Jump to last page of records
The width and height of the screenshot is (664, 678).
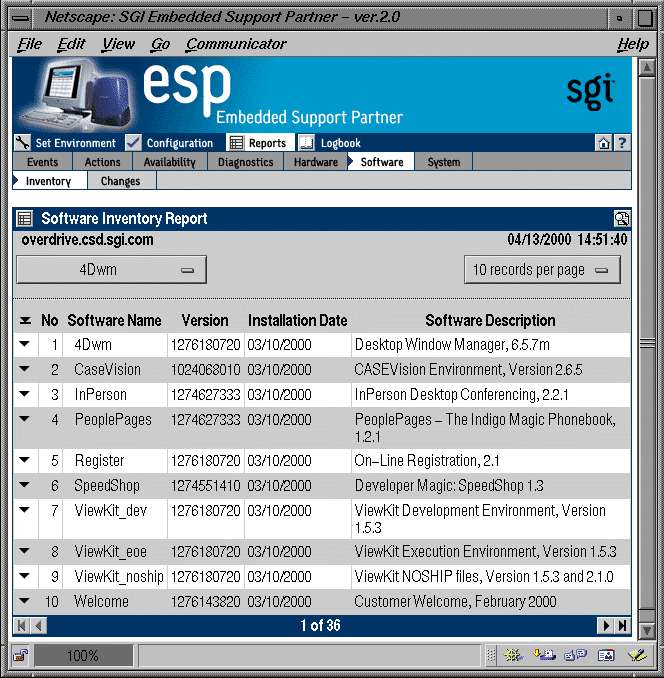pyautogui.click(x=622, y=626)
